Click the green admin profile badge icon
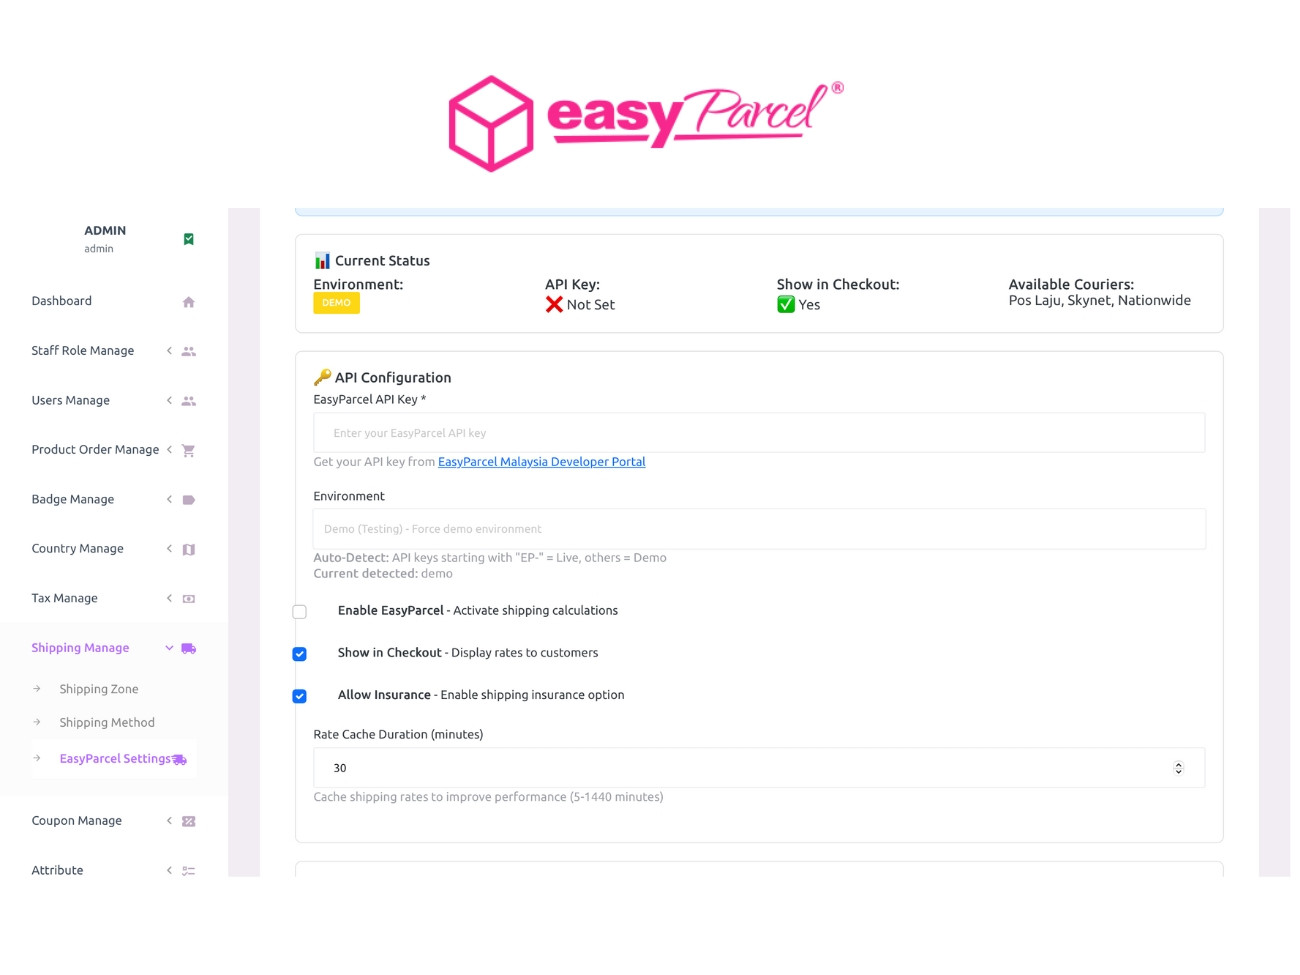The image size is (1300, 975). [x=188, y=239]
